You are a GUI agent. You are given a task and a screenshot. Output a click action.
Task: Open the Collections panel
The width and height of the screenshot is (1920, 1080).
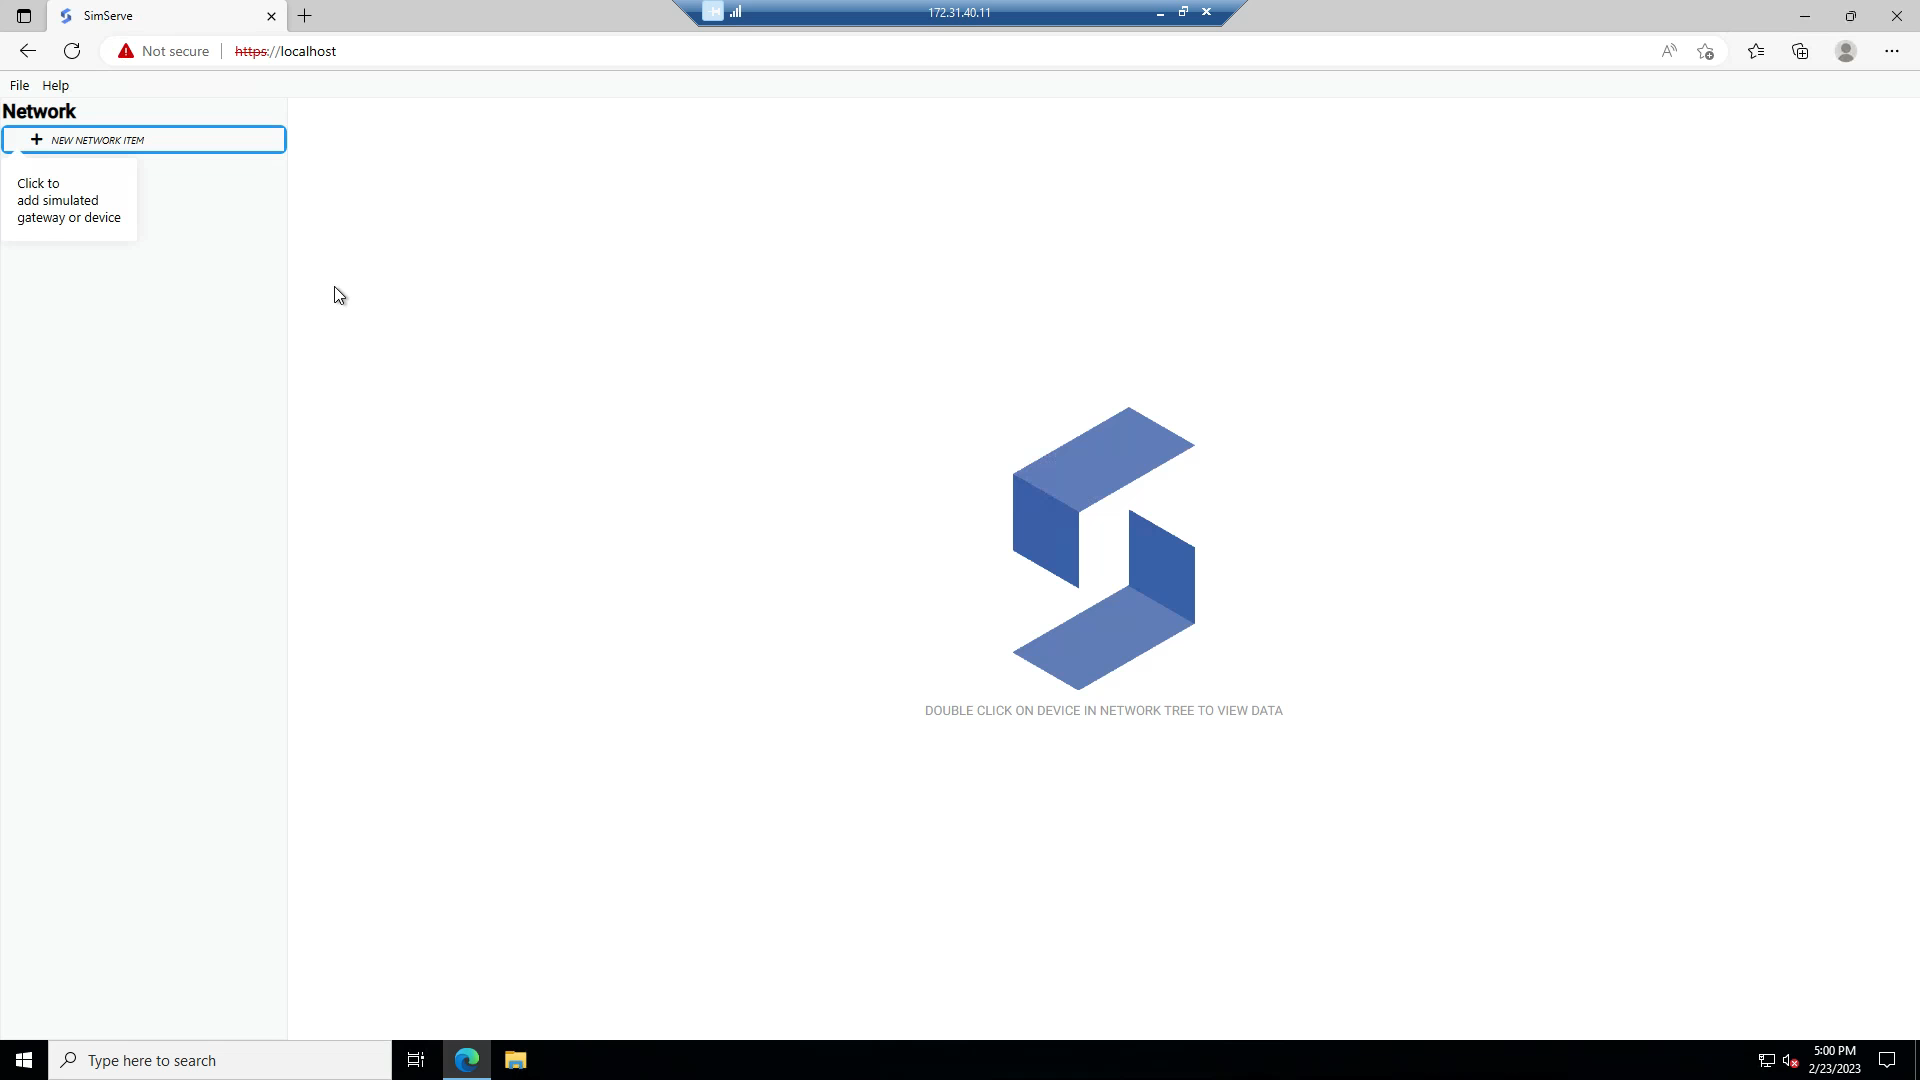pyautogui.click(x=1800, y=51)
